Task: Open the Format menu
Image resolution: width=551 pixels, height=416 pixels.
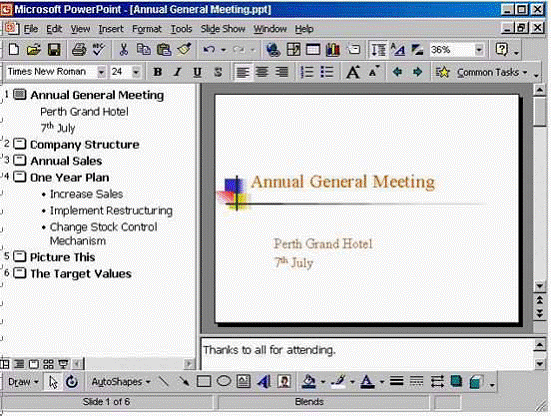Action: (x=147, y=29)
